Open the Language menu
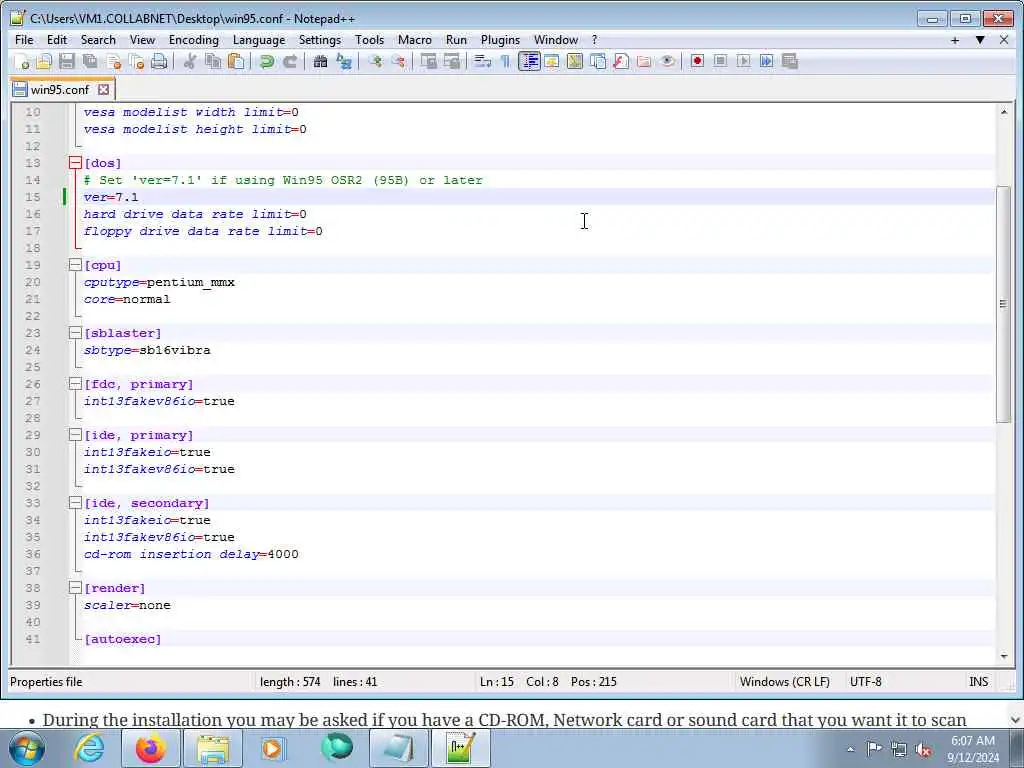1024x768 pixels. [259, 40]
